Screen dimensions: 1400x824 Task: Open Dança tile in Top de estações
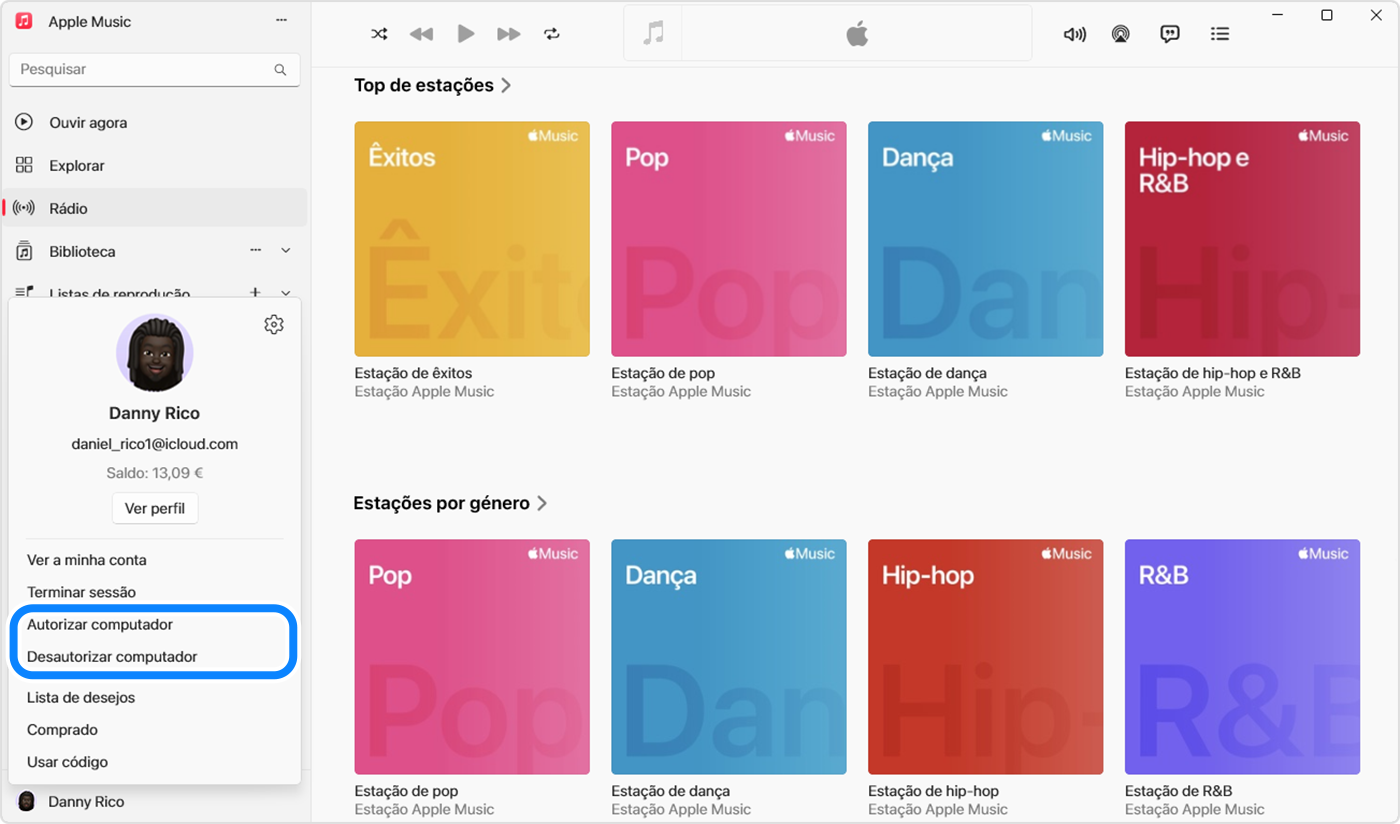click(x=986, y=239)
